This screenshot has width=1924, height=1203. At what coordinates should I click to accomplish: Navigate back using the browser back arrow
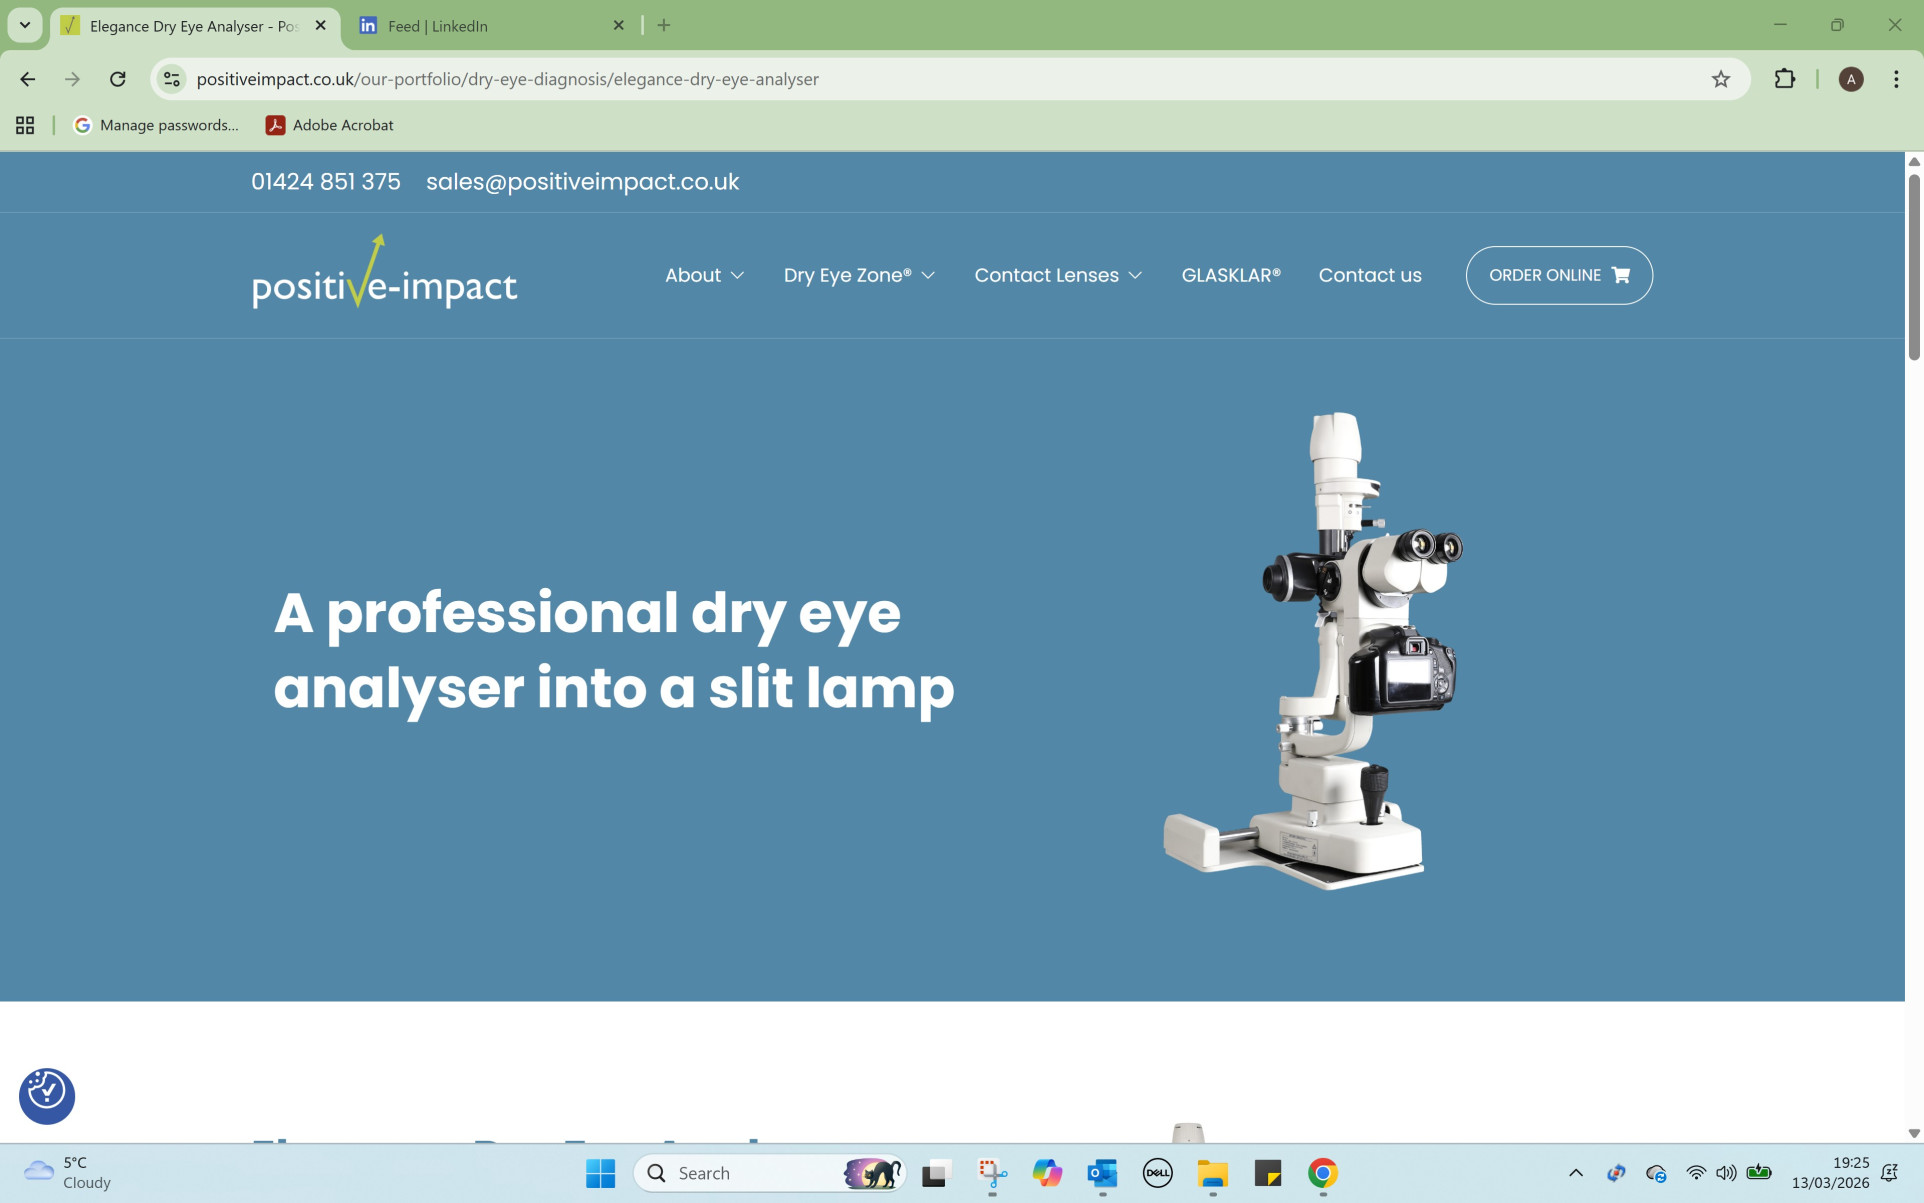pyautogui.click(x=26, y=79)
